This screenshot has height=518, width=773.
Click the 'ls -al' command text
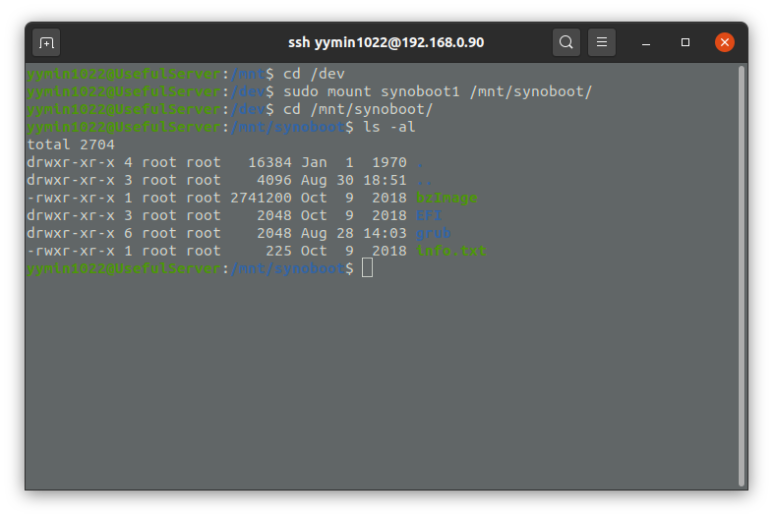[x=389, y=127]
